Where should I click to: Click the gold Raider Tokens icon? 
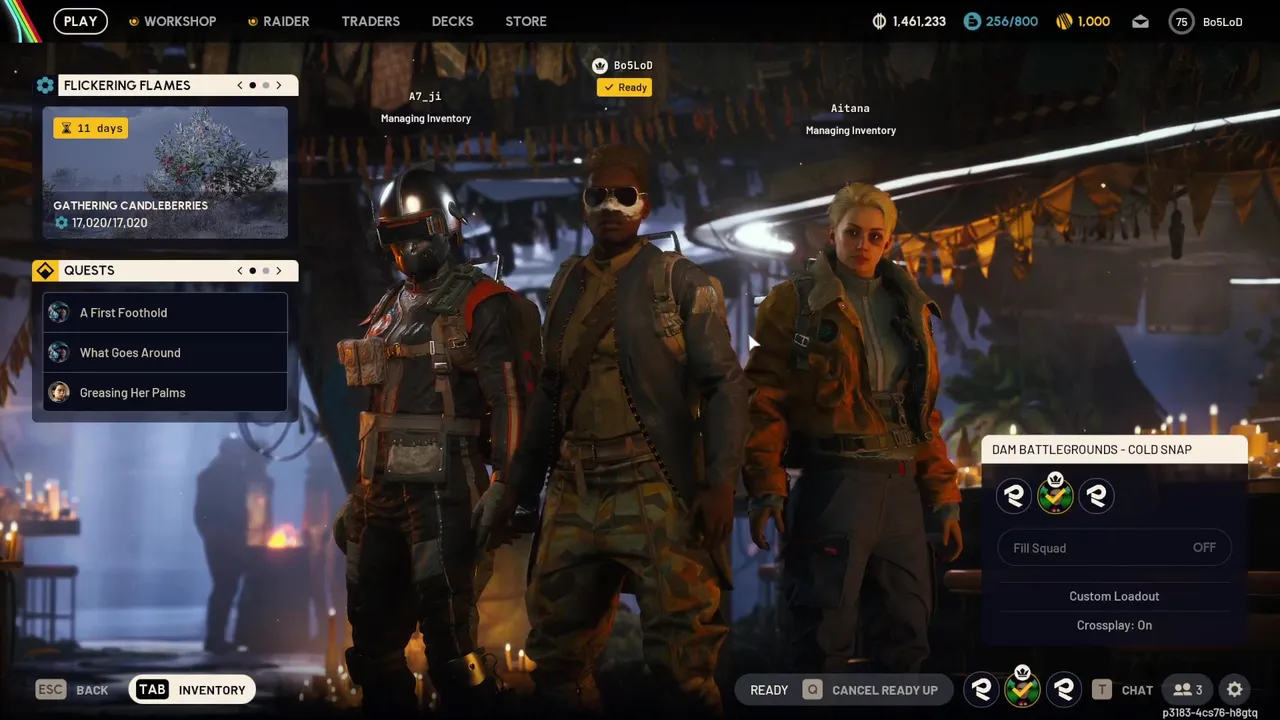pyautogui.click(x=1064, y=21)
